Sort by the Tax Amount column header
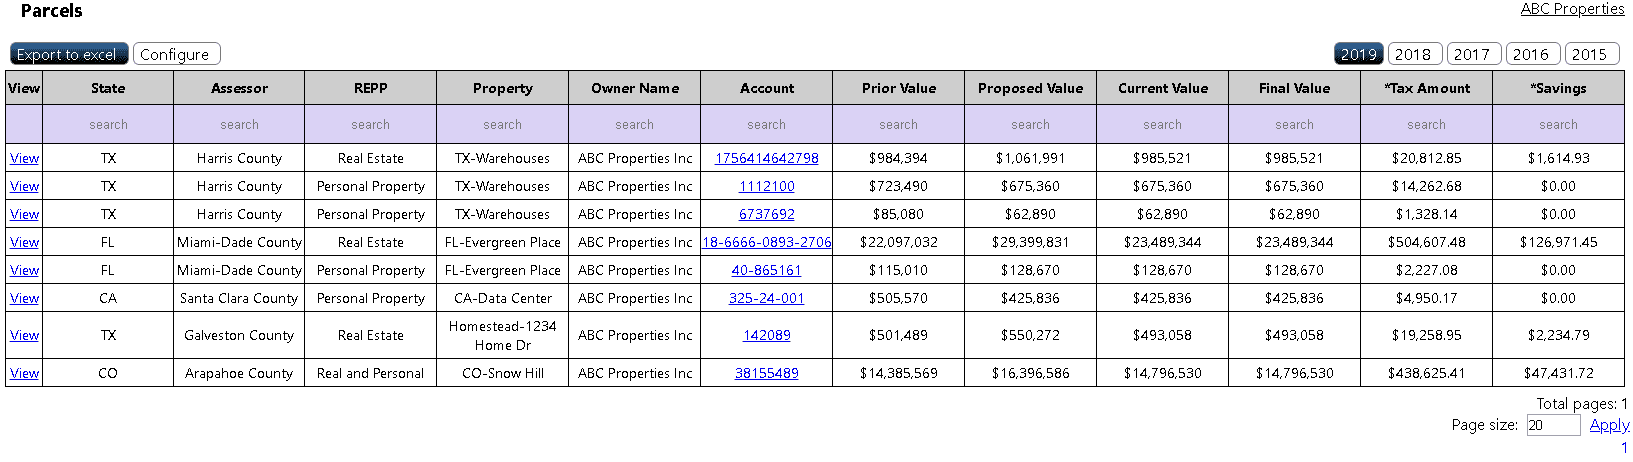Viewport: 1633px width, 462px height. point(1426,88)
